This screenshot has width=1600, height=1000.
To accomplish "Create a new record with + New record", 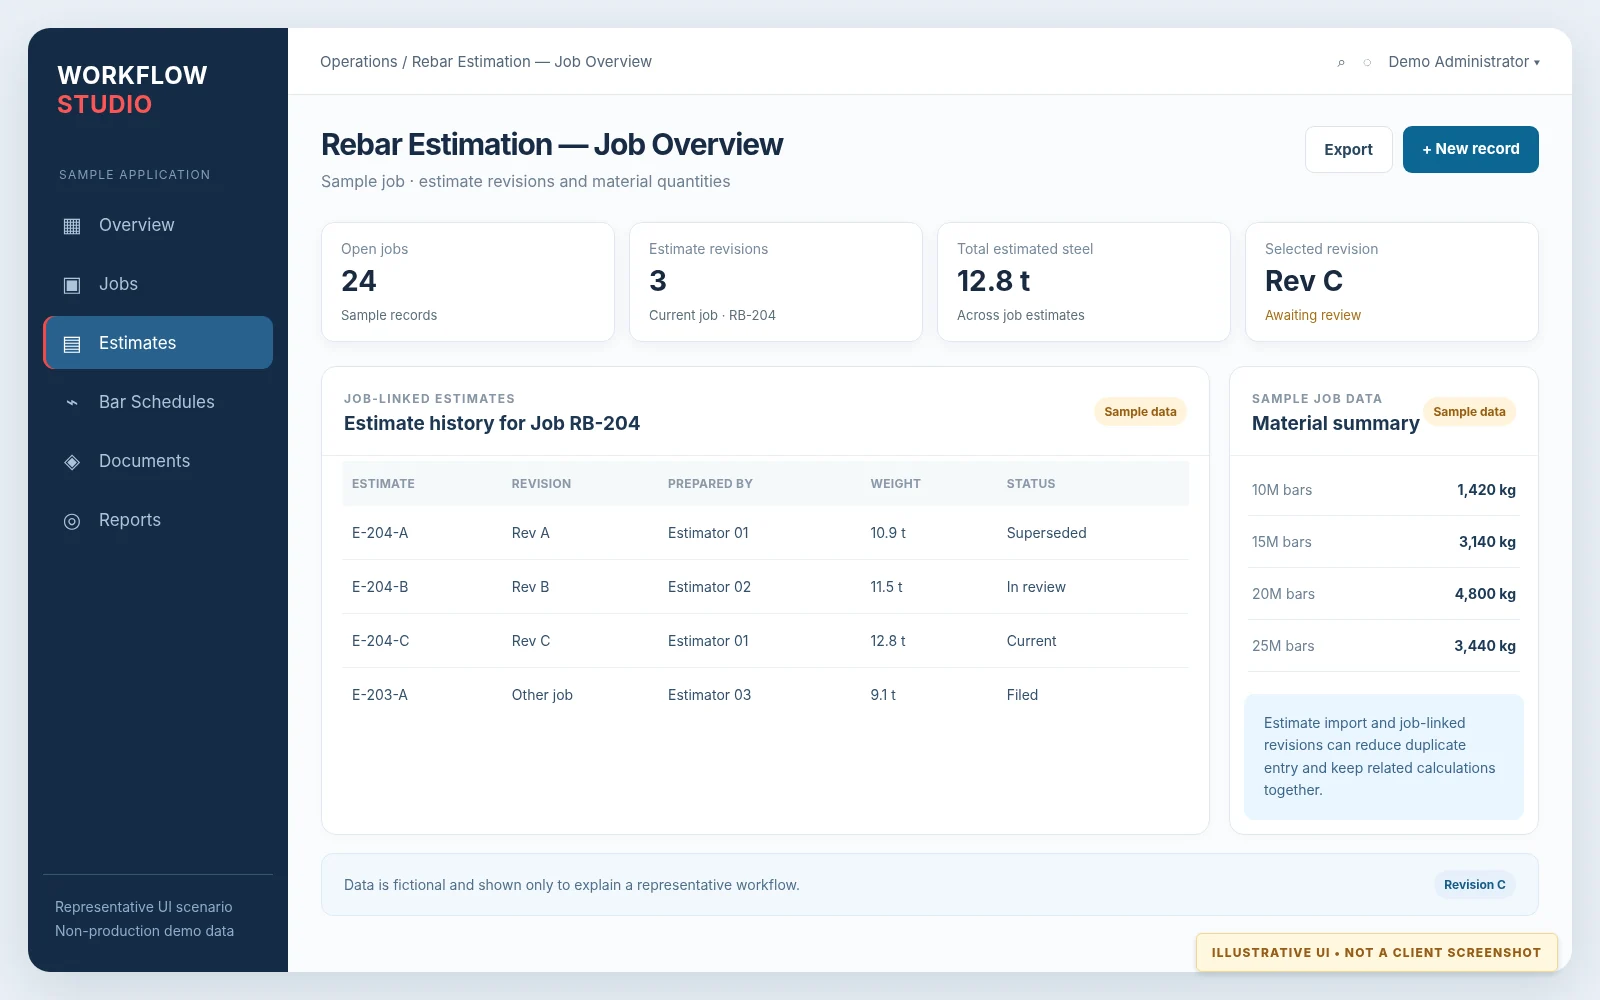I will coord(1470,149).
